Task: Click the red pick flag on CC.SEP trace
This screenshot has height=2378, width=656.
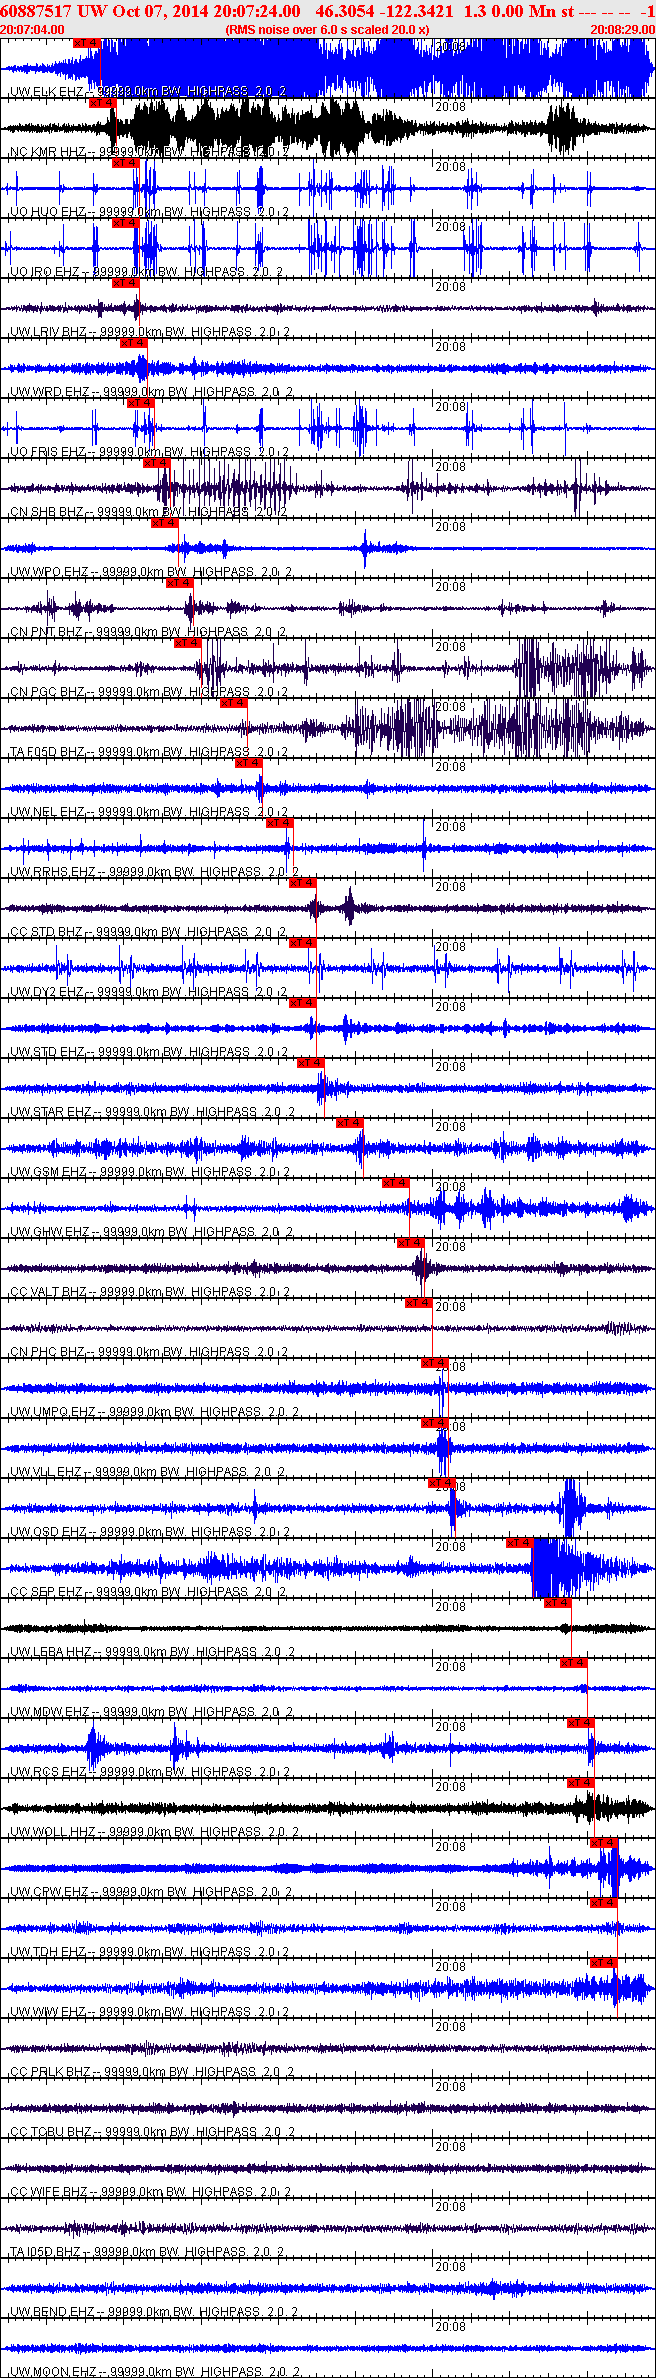Action: [x=519, y=1543]
